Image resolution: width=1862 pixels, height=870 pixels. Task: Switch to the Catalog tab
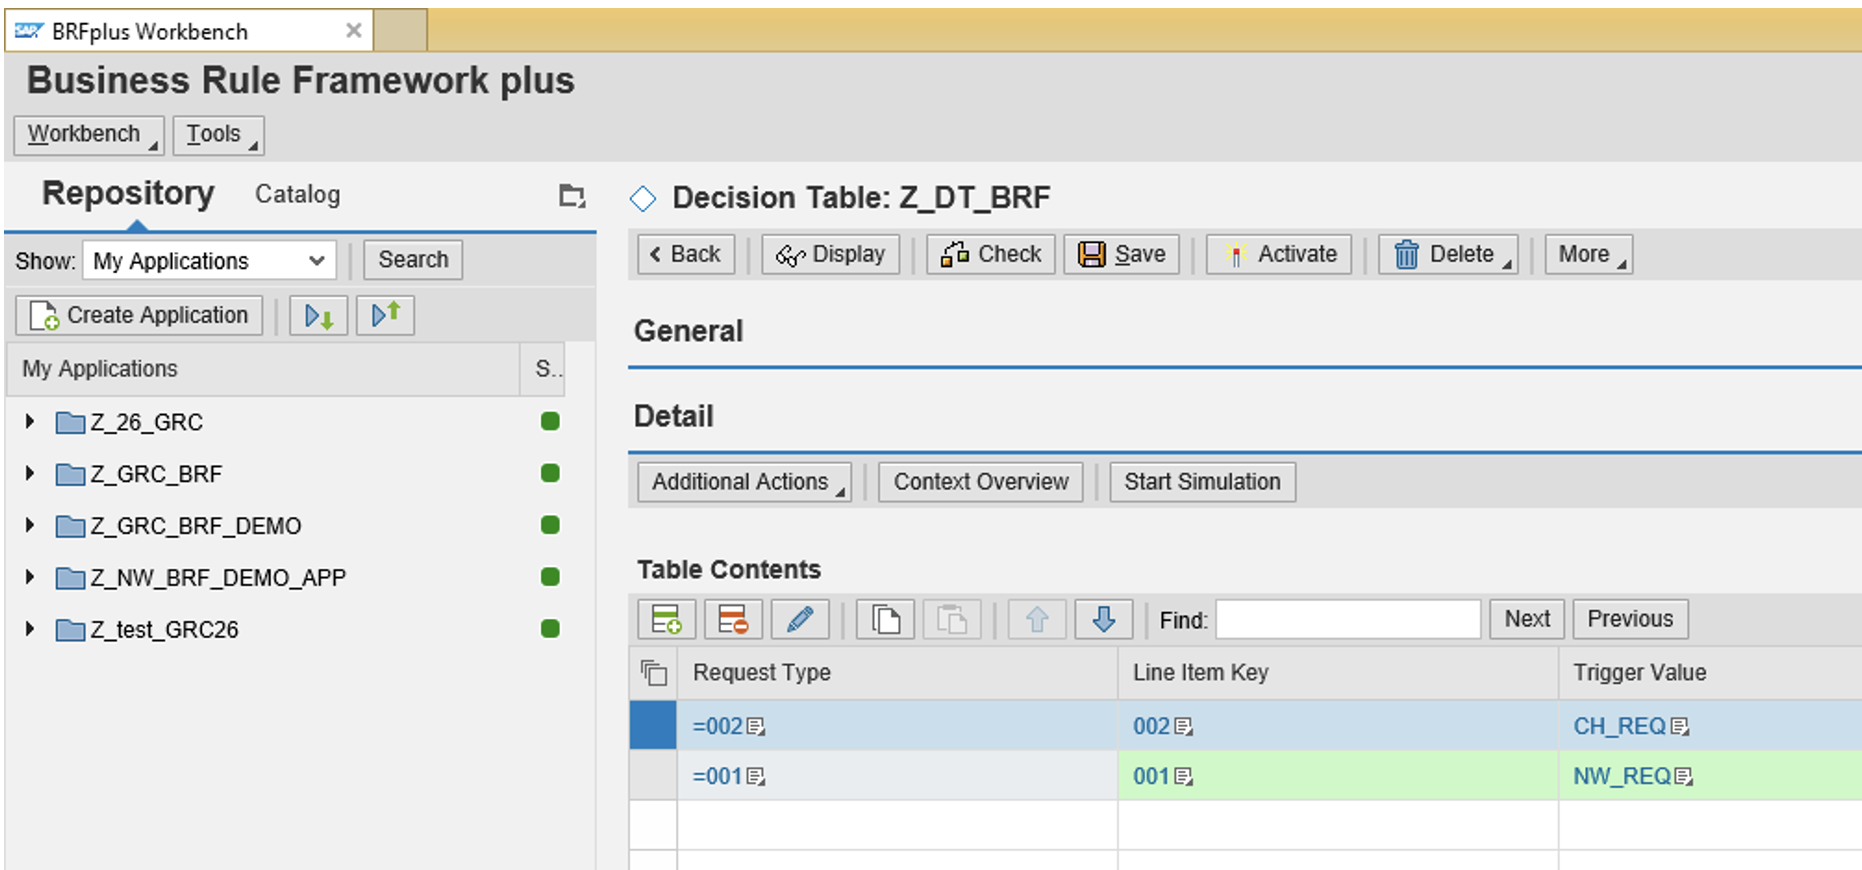tap(298, 195)
